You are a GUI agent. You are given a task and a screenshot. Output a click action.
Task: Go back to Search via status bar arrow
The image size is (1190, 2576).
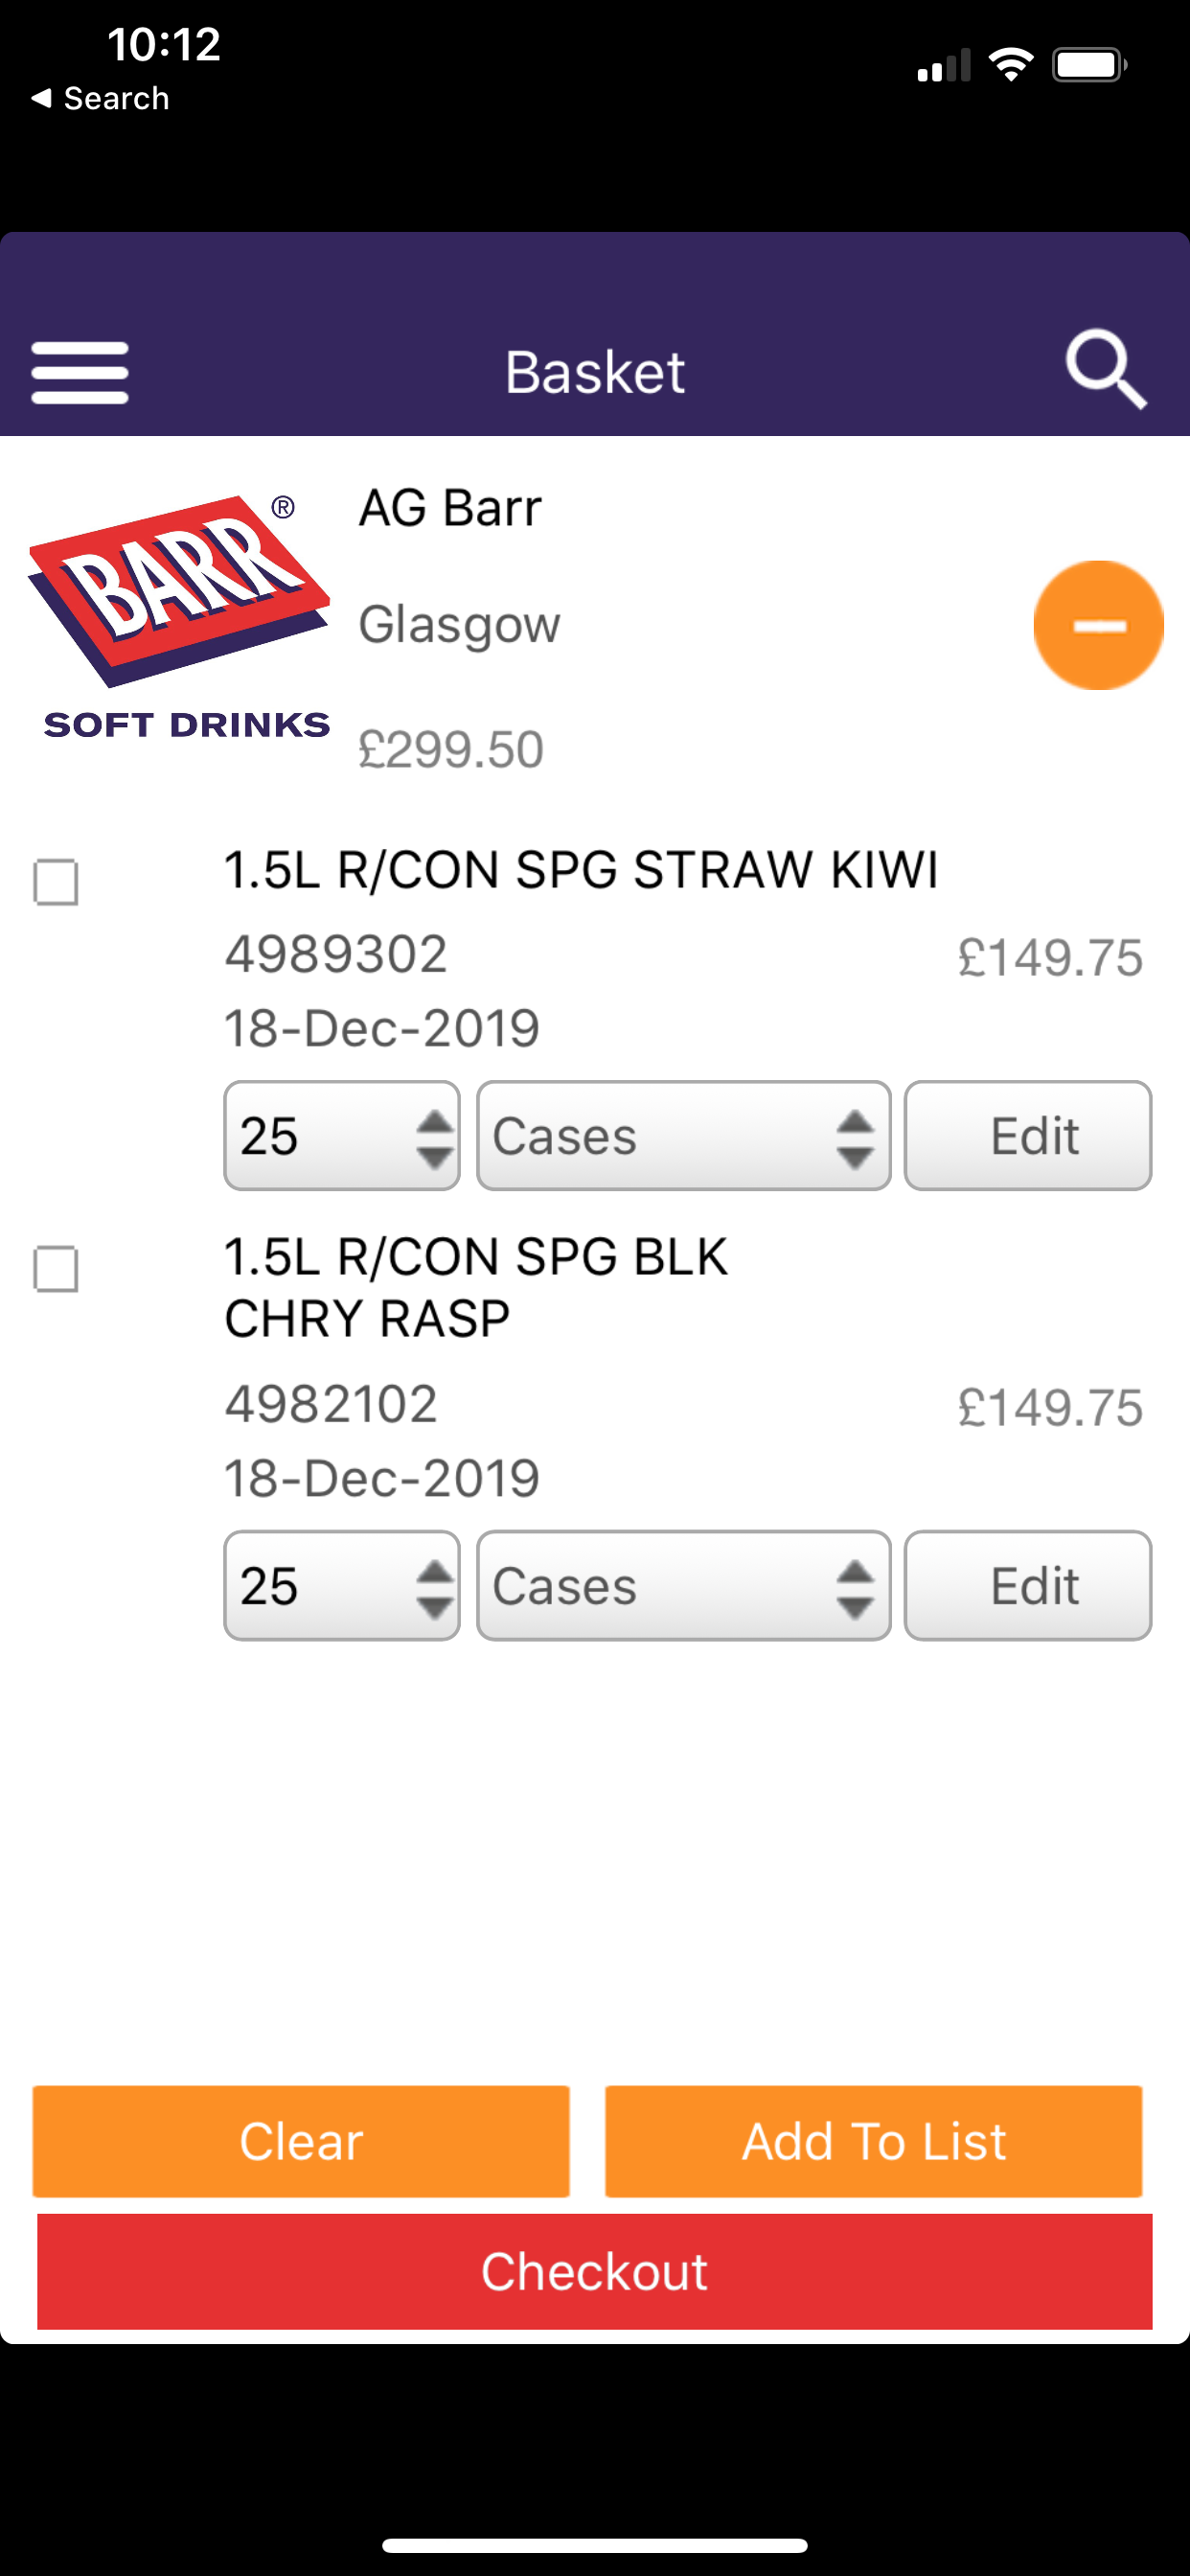tap(100, 98)
